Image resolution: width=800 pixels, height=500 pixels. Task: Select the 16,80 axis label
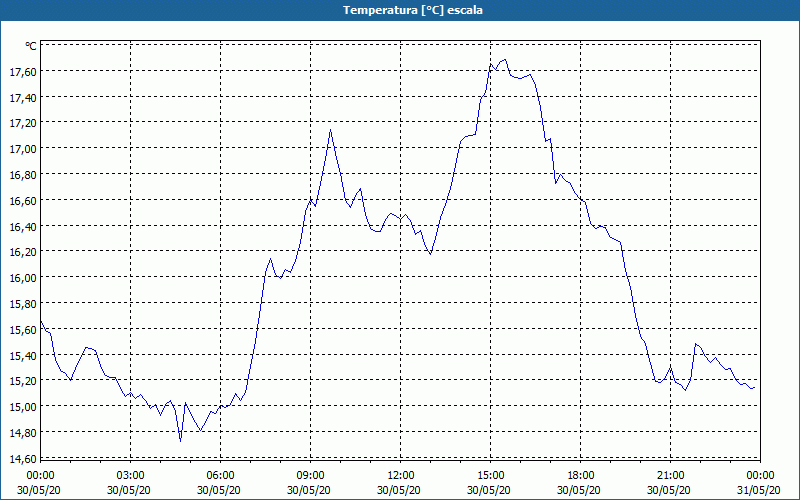(23, 176)
